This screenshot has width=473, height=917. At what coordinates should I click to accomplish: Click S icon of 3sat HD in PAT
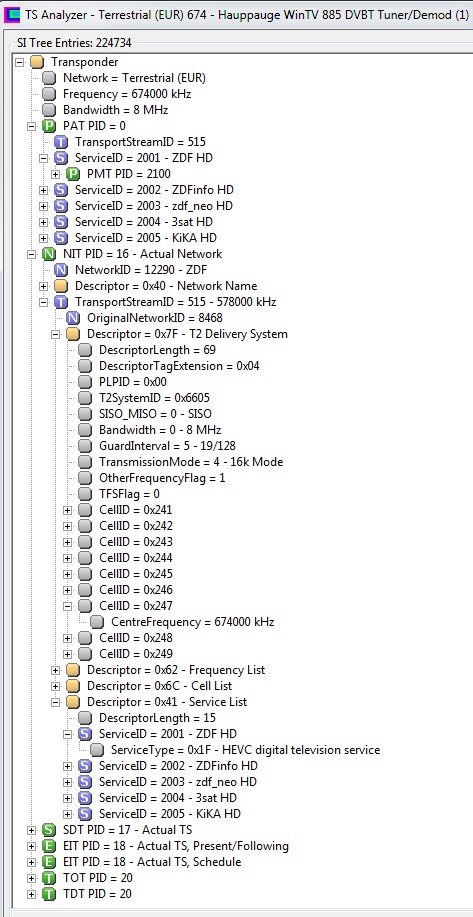(x=61, y=222)
